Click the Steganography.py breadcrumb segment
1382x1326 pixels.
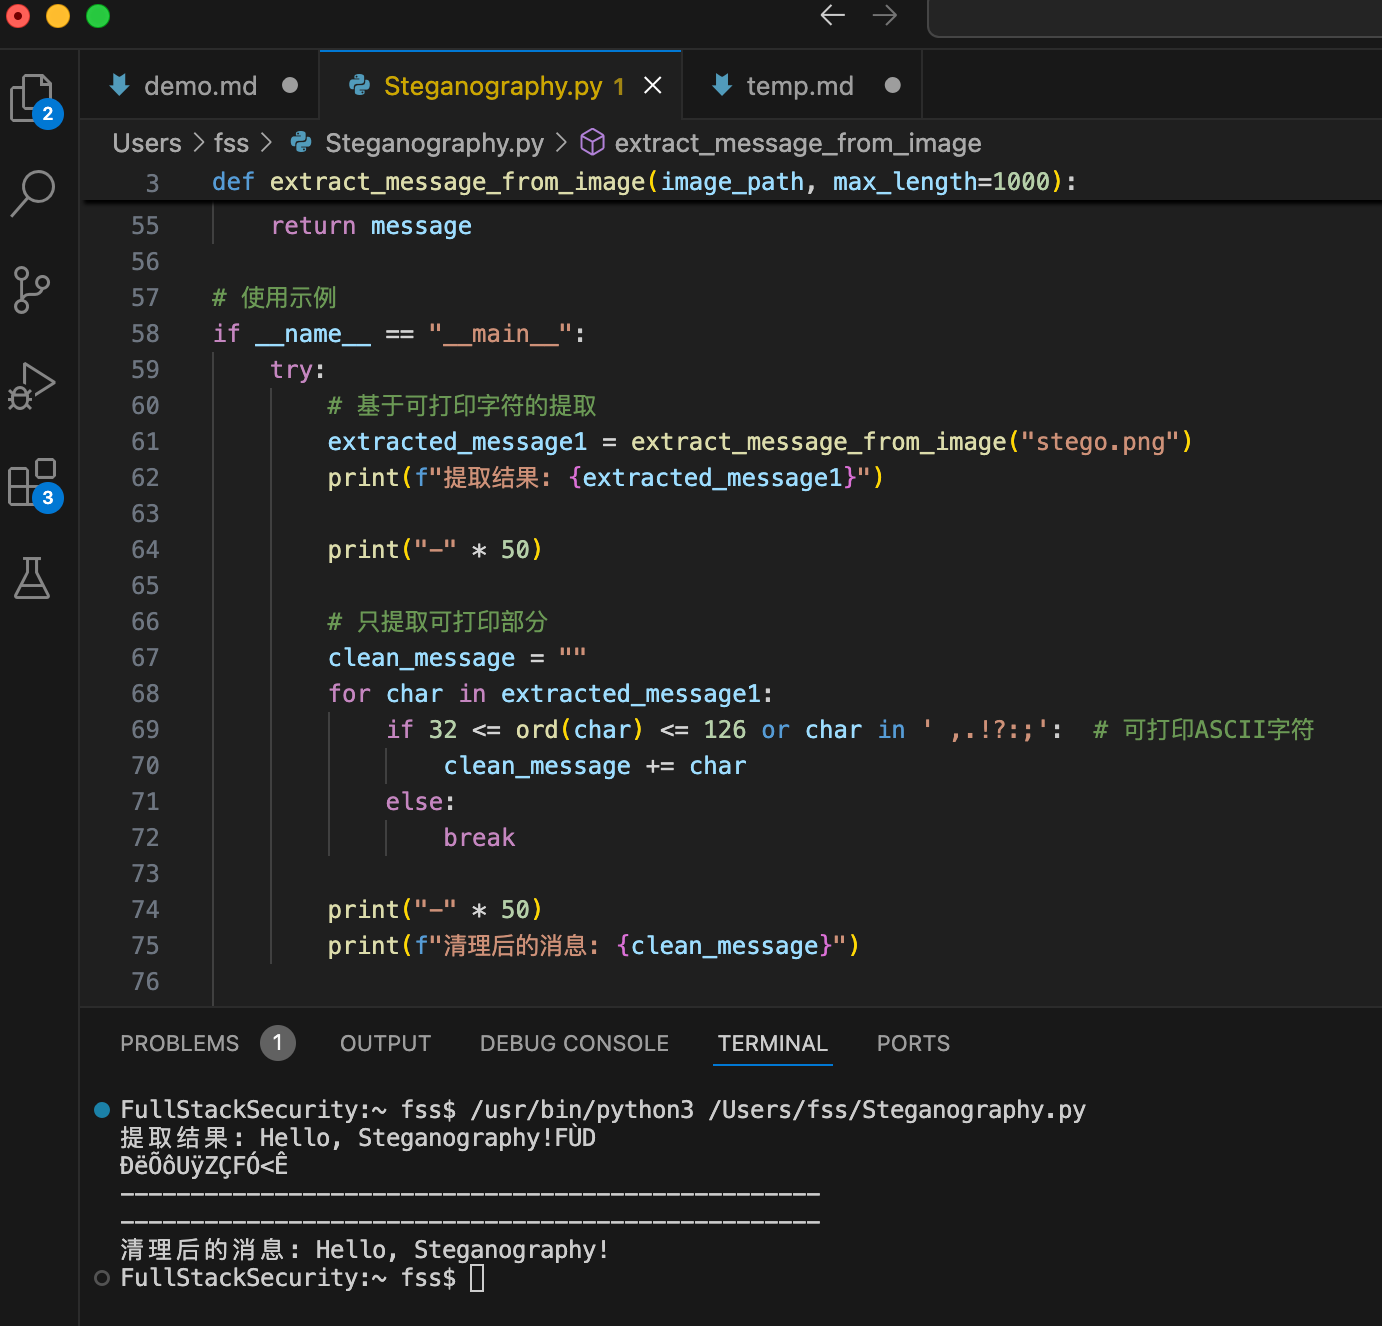click(434, 143)
